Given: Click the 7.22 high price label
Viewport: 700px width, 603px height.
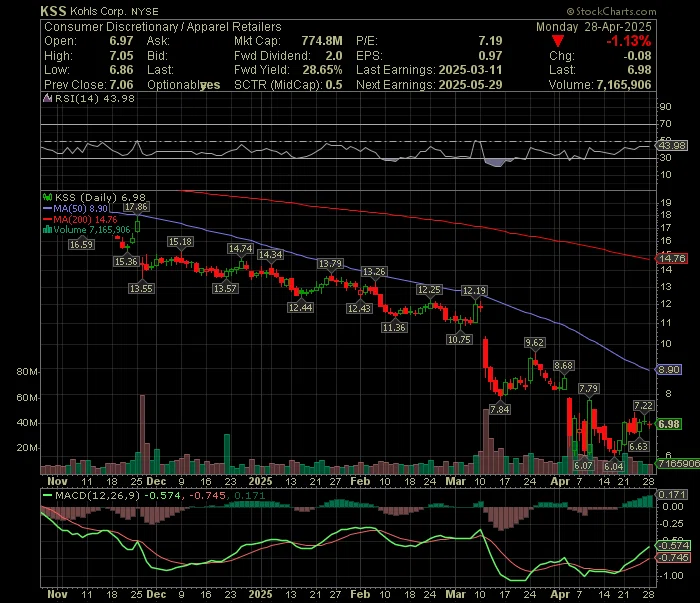Looking at the screenshot, I should (643, 406).
